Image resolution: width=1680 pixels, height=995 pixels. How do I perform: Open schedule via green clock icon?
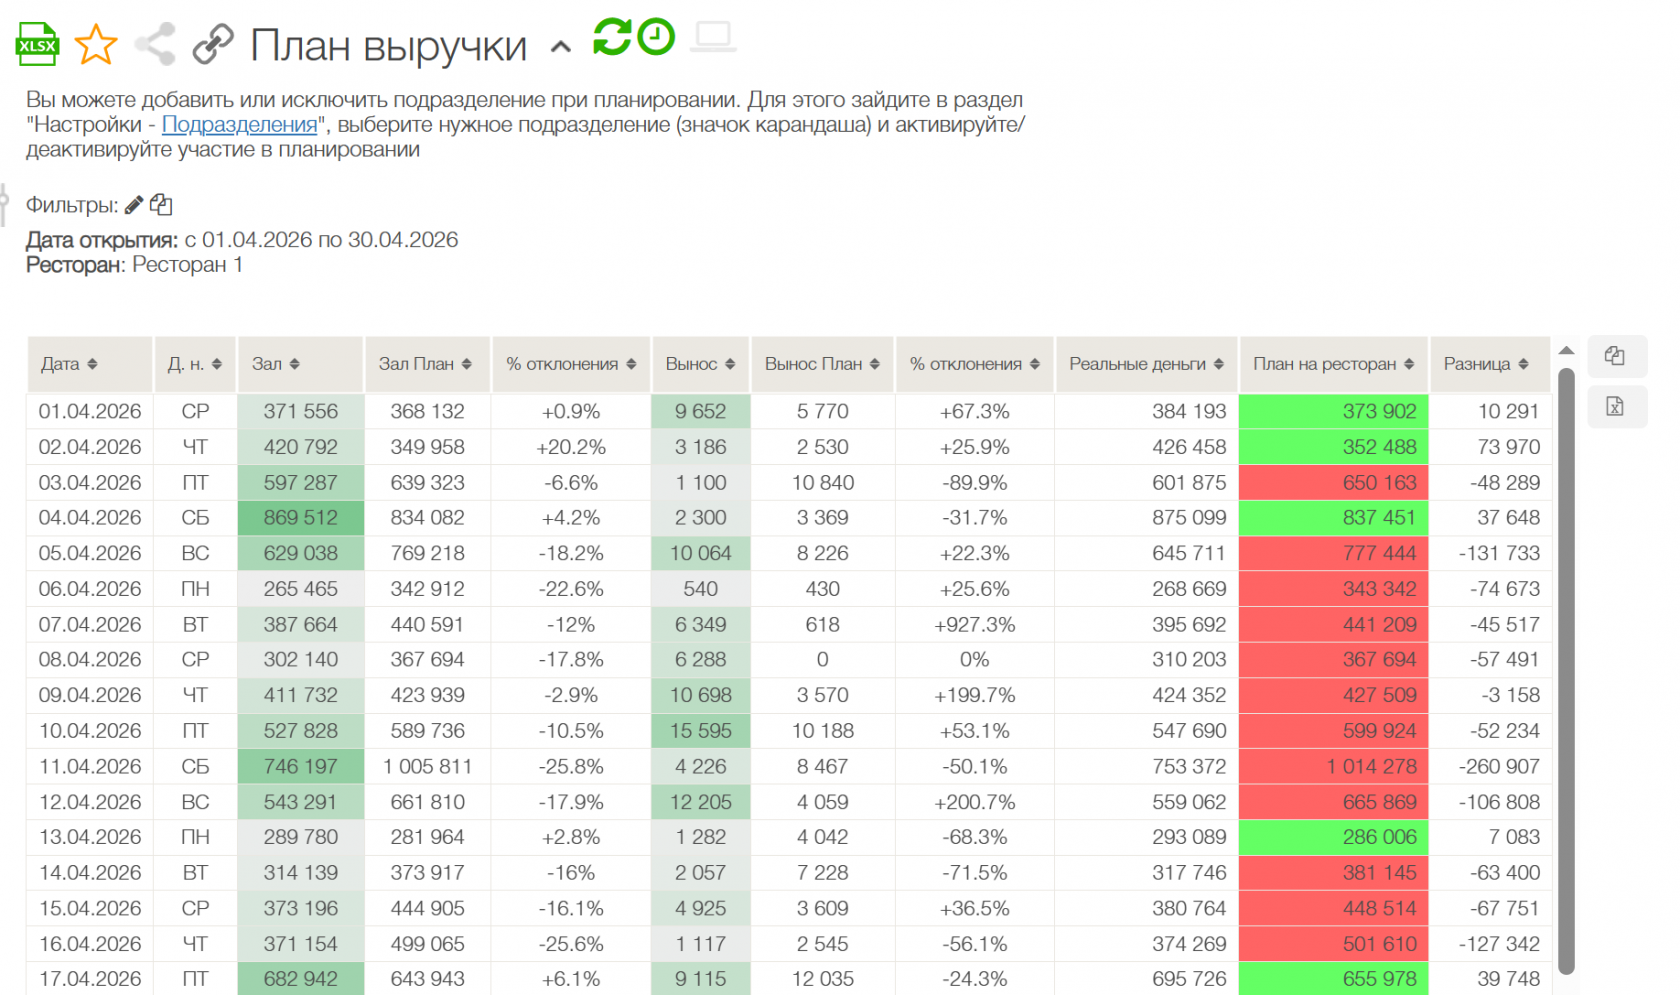tap(656, 37)
